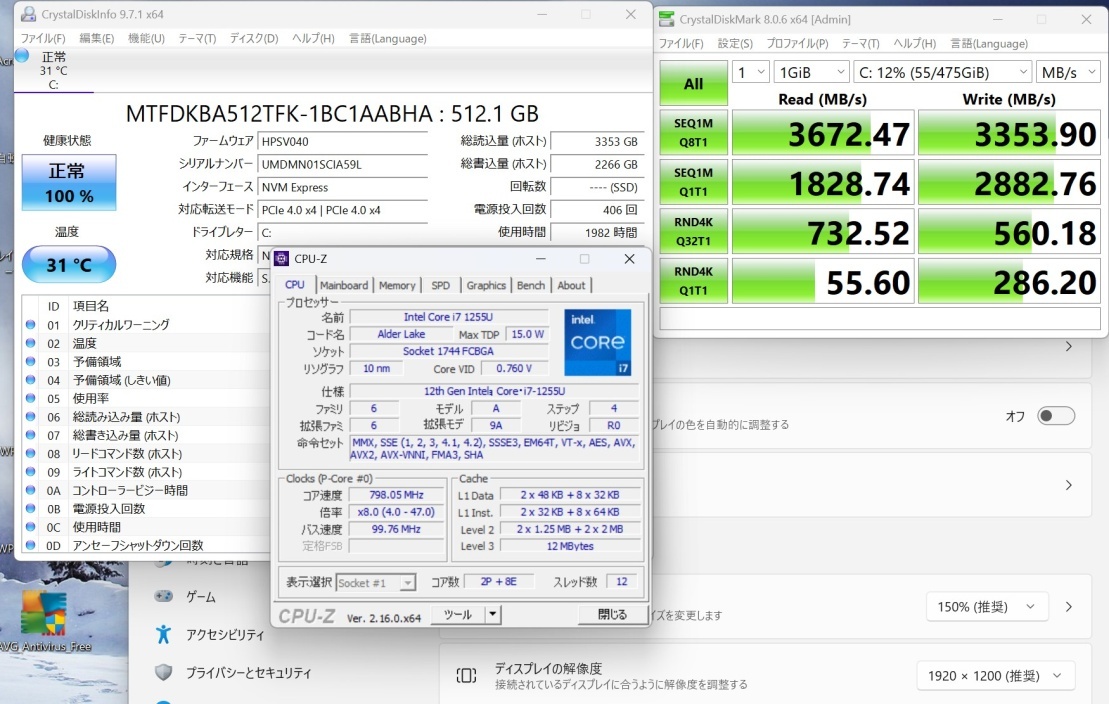
Task: Select the アクセシビリティ sidebar icon
Action: click(x=162, y=633)
